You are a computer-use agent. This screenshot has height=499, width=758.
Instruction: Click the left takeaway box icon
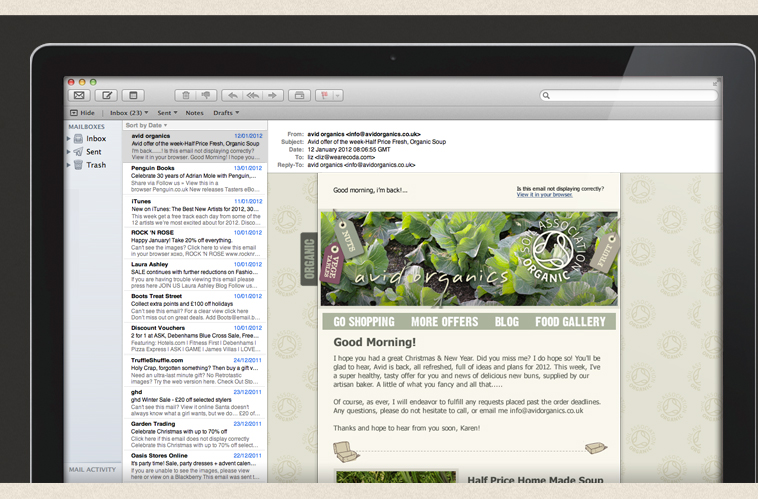pyautogui.click(x=345, y=452)
